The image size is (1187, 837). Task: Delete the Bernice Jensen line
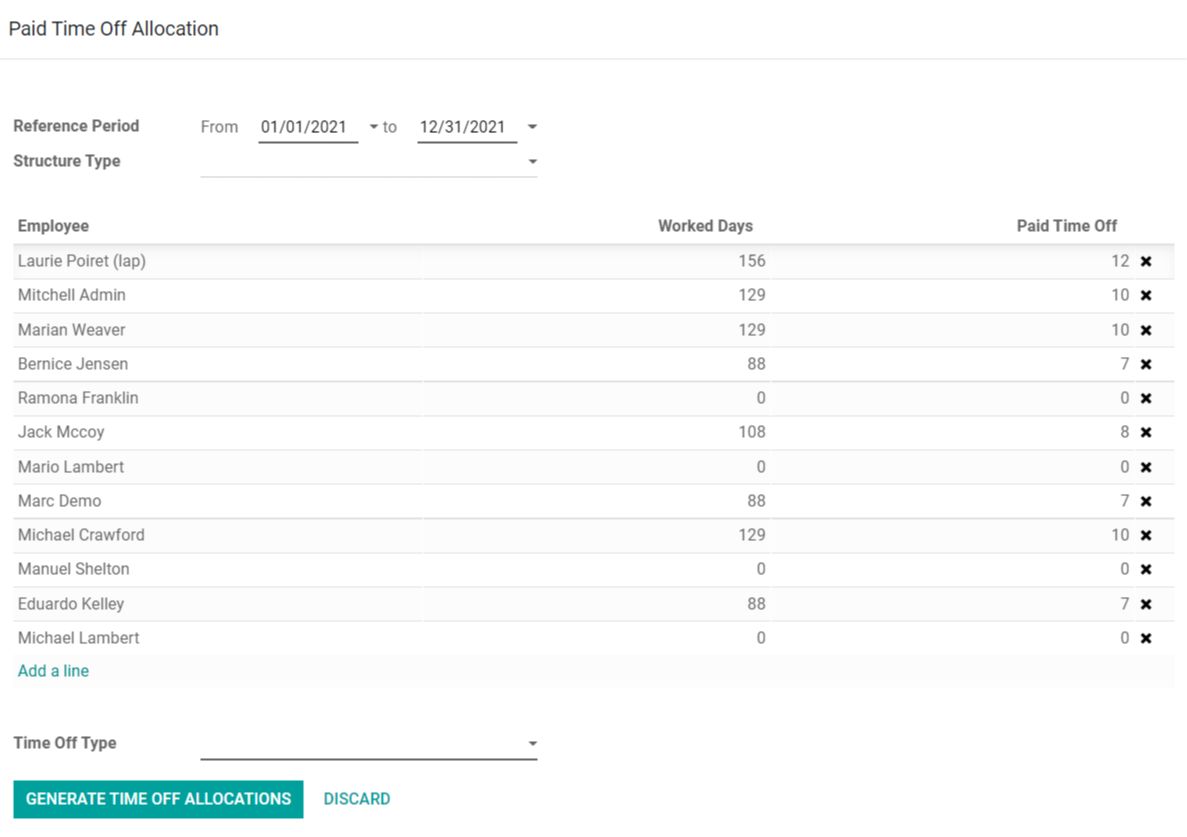pyautogui.click(x=1146, y=364)
